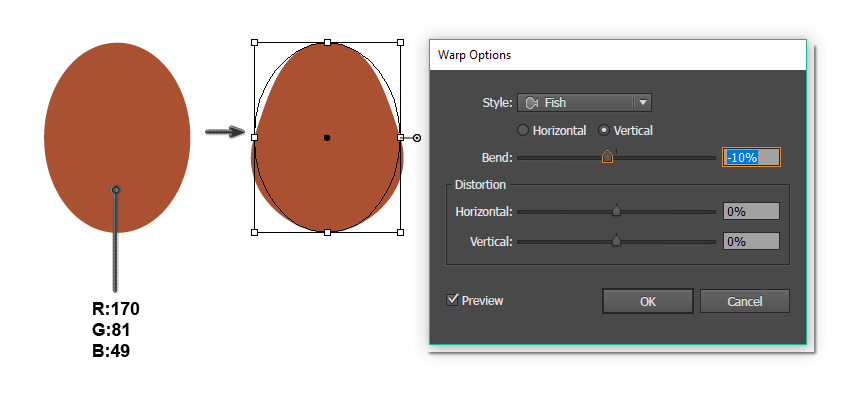Click the Bend value field showing -10%
The height and width of the screenshot is (396, 850).
(751, 157)
